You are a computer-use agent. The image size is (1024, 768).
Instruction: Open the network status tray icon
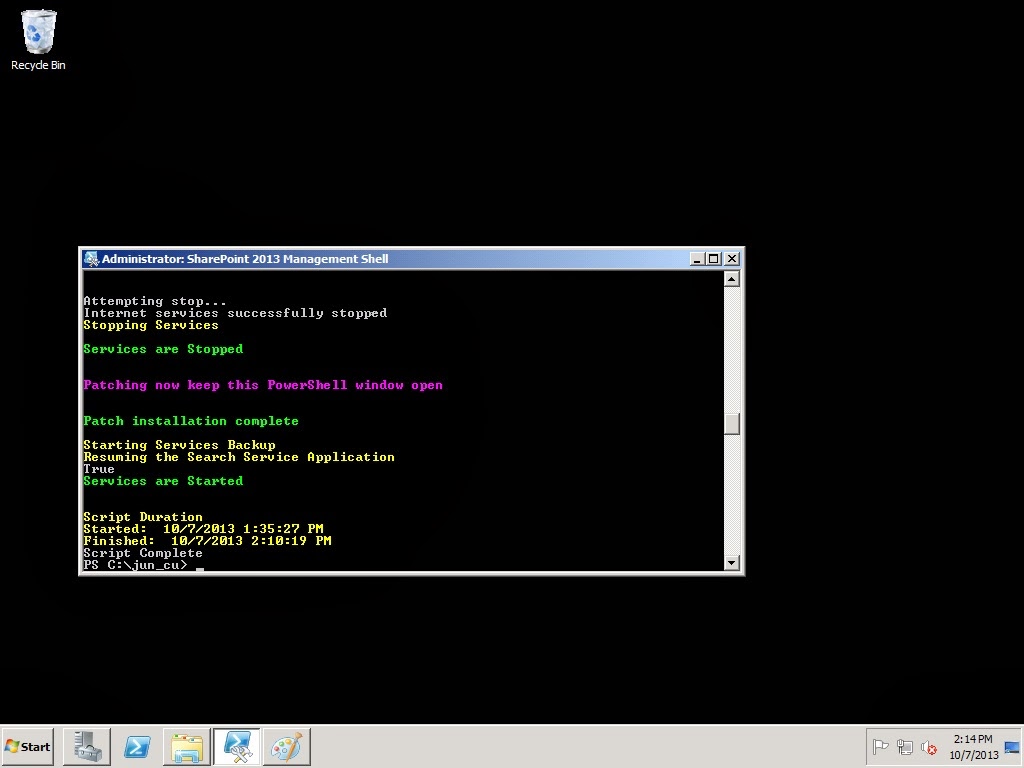pyautogui.click(x=905, y=747)
